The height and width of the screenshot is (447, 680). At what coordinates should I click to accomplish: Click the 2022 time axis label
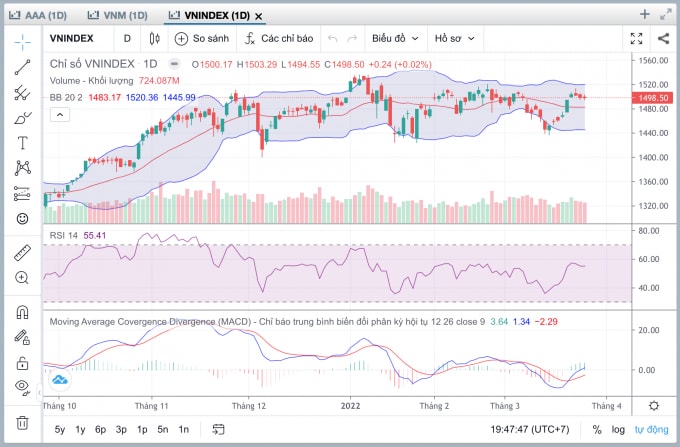[x=350, y=406]
